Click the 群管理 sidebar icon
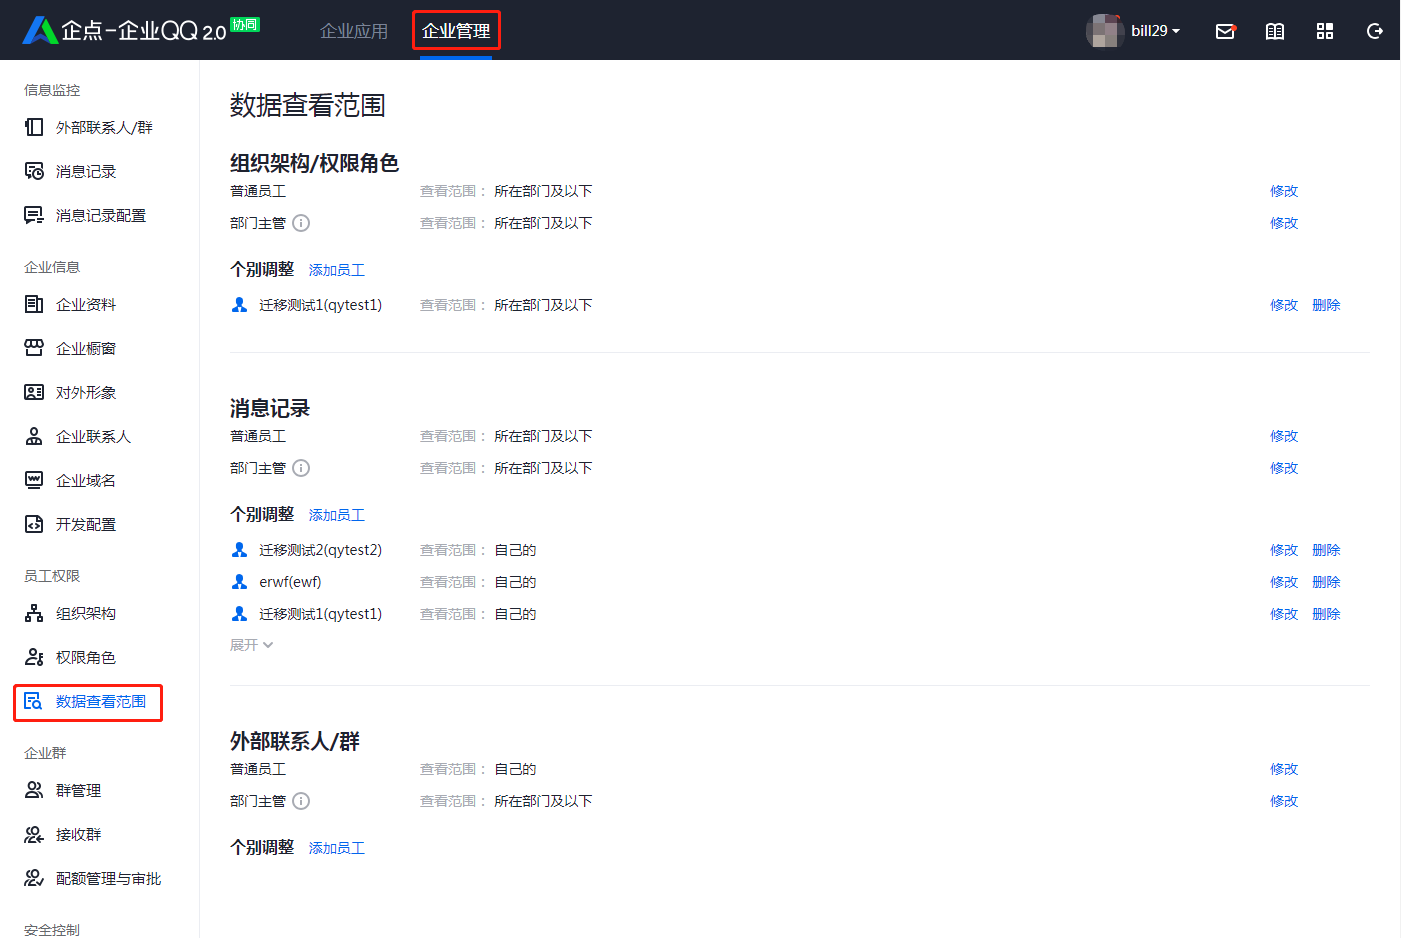This screenshot has width=1401, height=938. (x=34, y=790)
